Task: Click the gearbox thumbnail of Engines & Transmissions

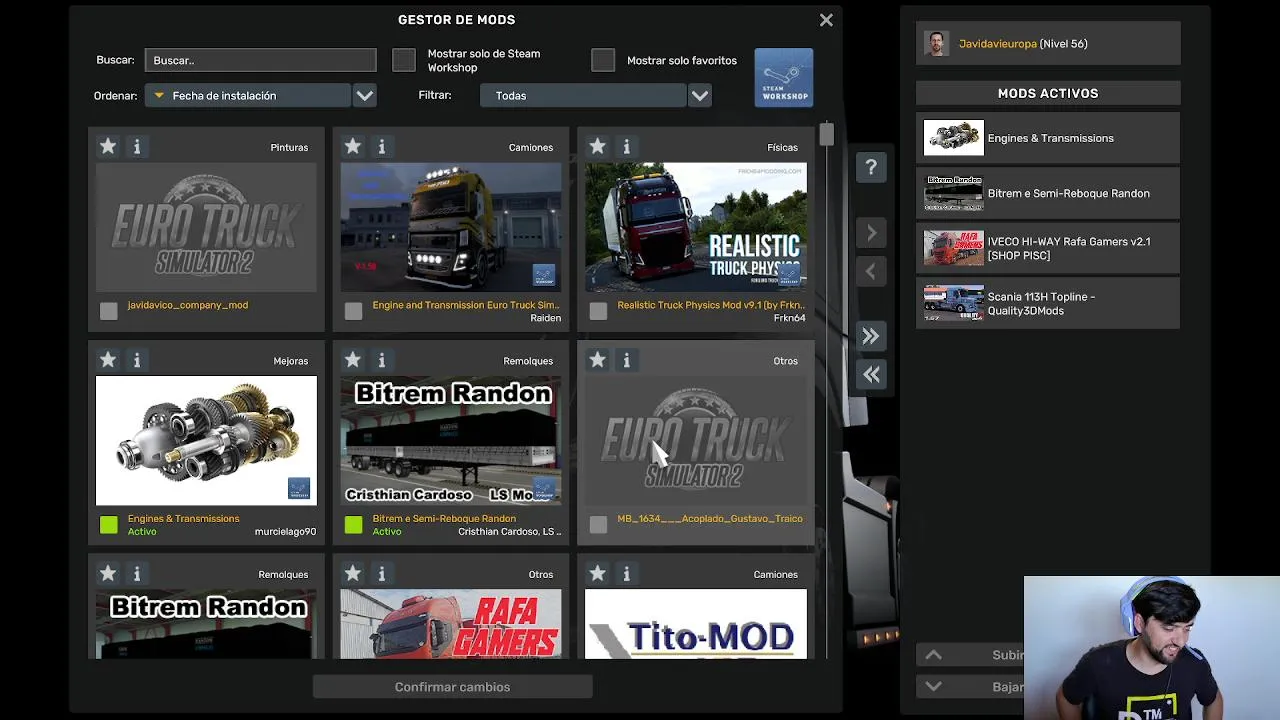Action: tap(206, 441)
